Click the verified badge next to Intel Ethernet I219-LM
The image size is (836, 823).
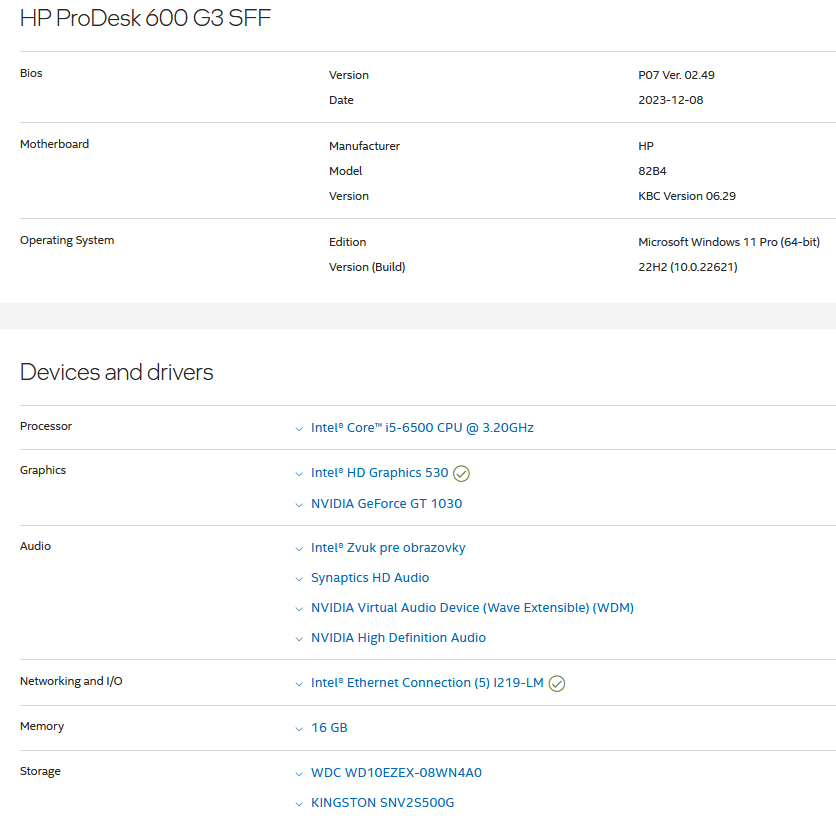pos(557,683)
